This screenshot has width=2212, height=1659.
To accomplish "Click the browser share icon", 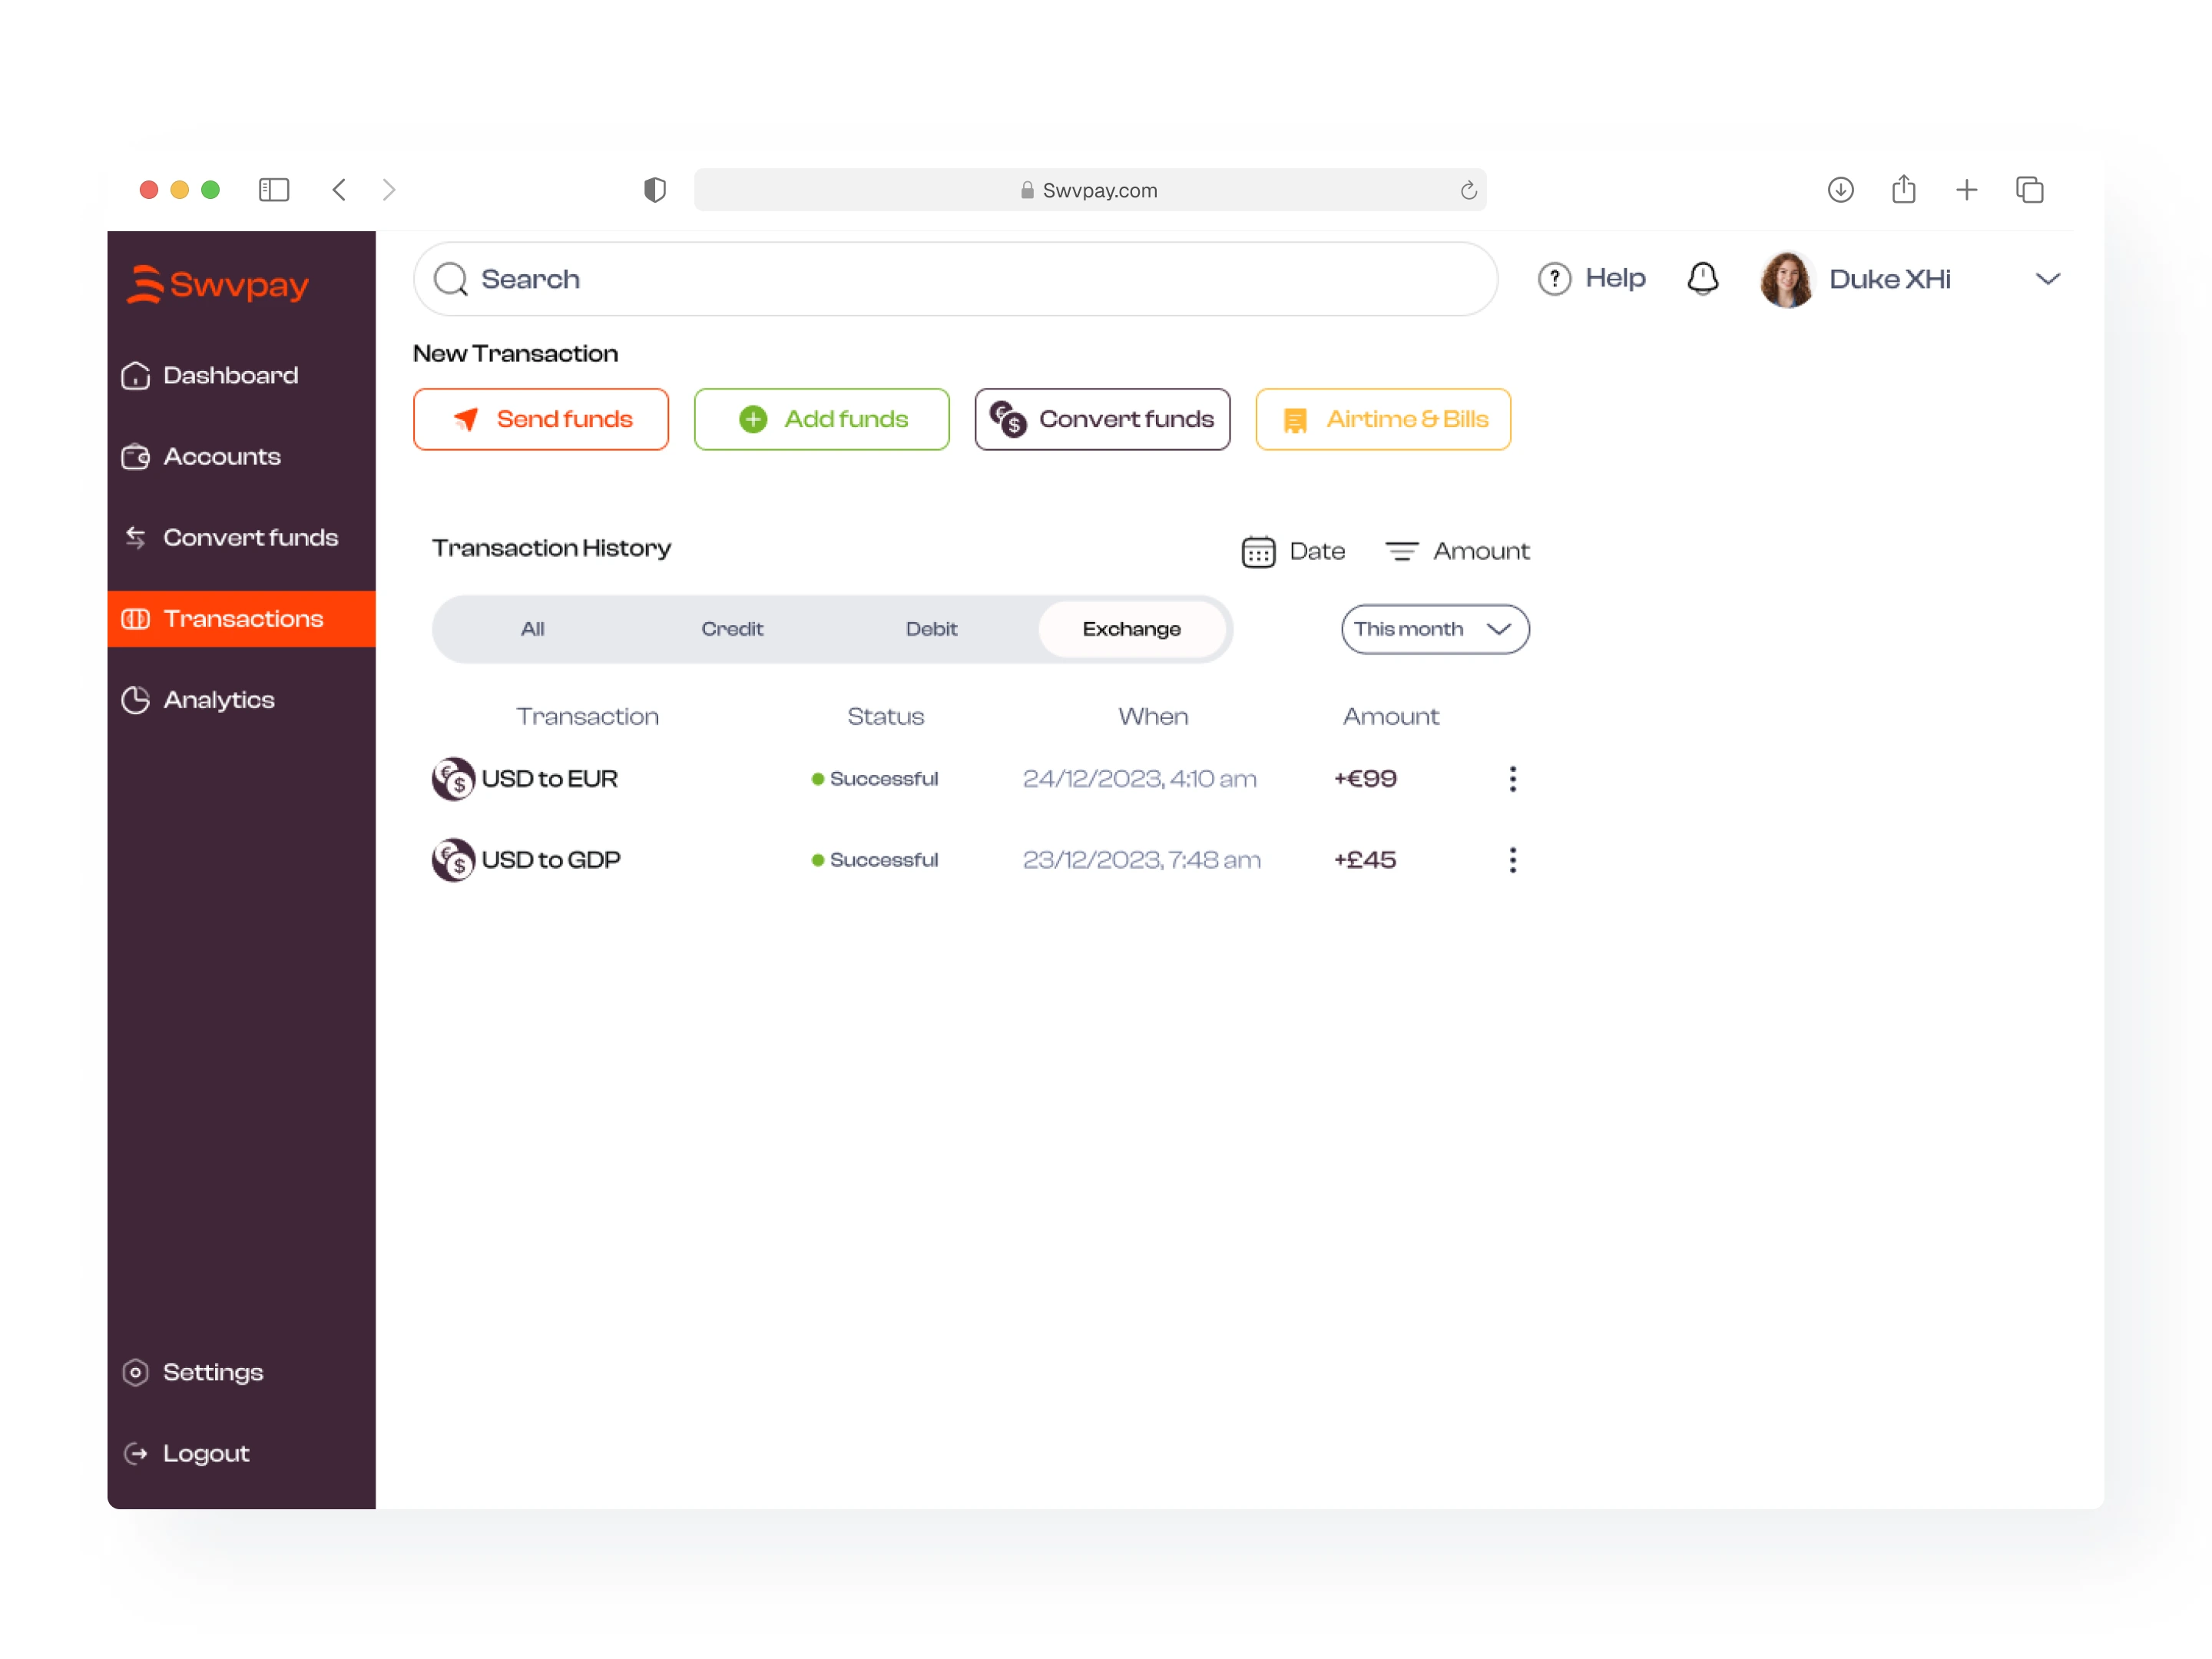I will tap(1903, 189).
